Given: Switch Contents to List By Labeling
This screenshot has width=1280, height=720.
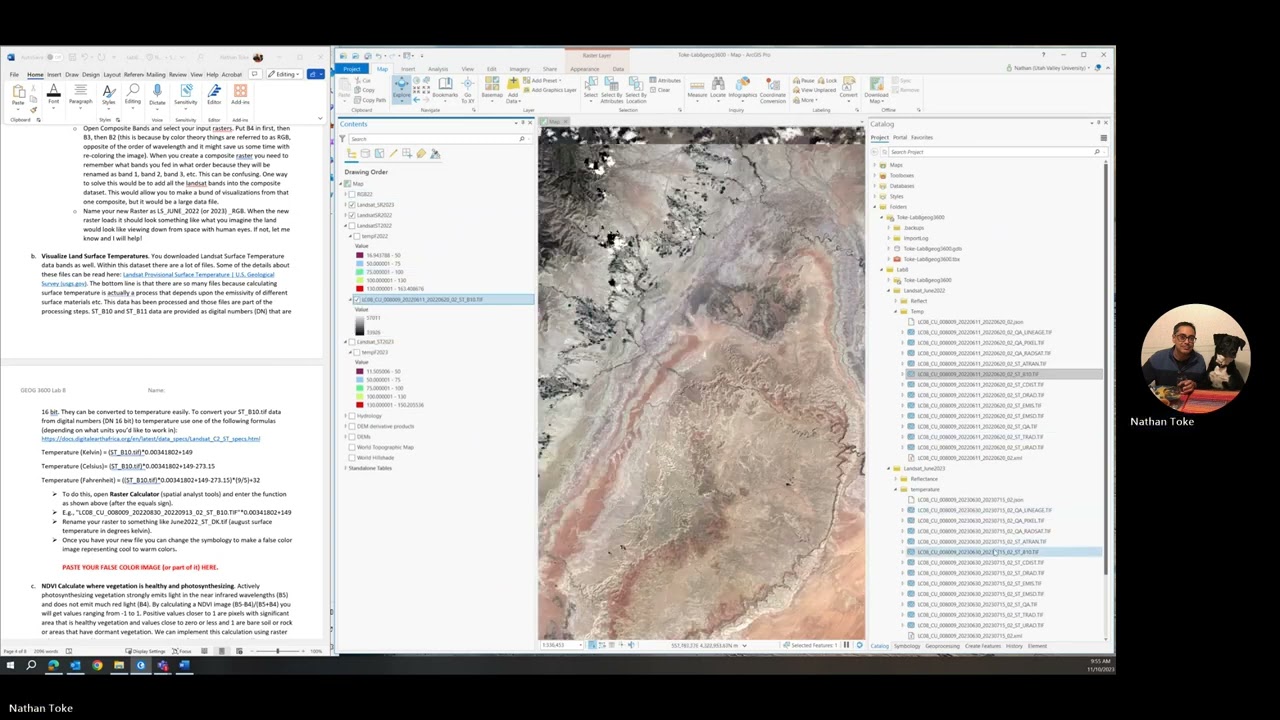Looking at the screenshot, I should point(421,154).
